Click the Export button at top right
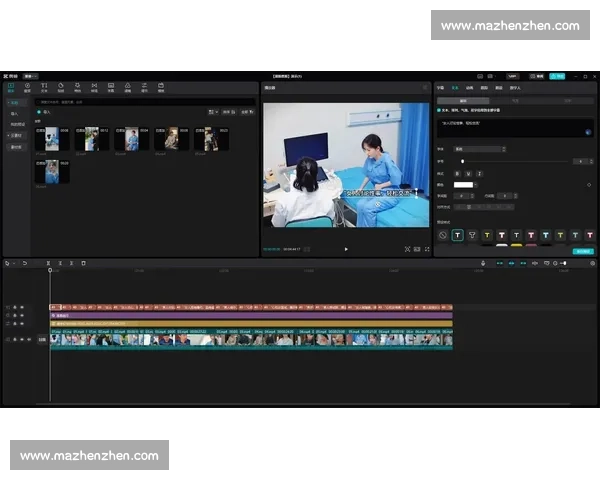This screenshot has width=600, height=480. coord(557,75)
